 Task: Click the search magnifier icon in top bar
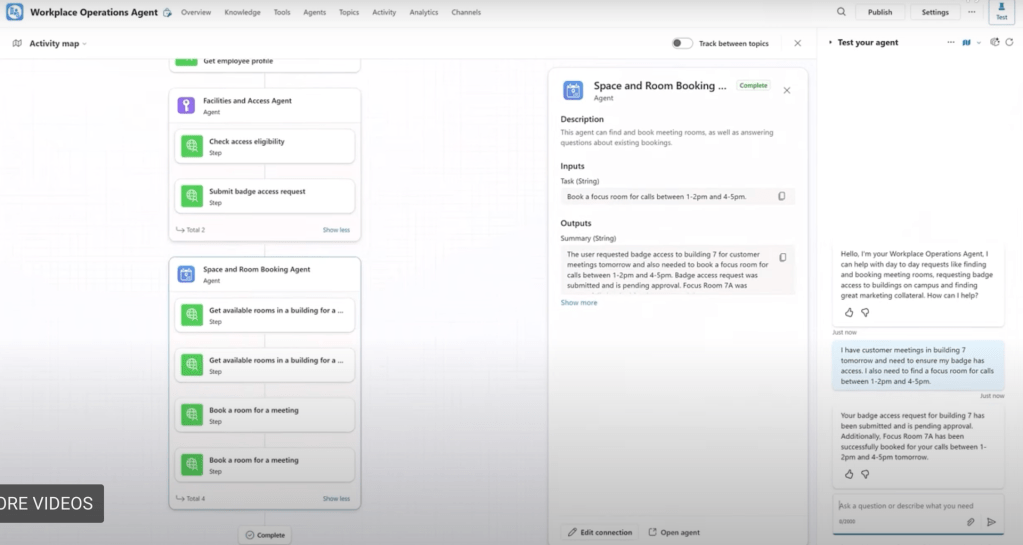[841, 12]
